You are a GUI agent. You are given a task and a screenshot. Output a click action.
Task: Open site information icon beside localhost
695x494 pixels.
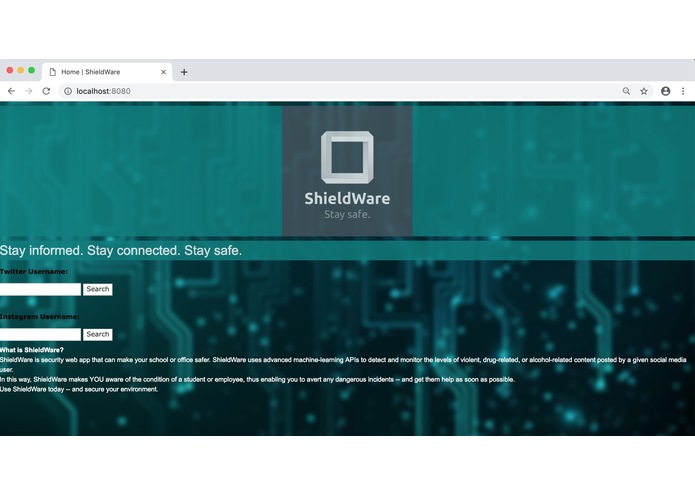(x=68, y=91)
